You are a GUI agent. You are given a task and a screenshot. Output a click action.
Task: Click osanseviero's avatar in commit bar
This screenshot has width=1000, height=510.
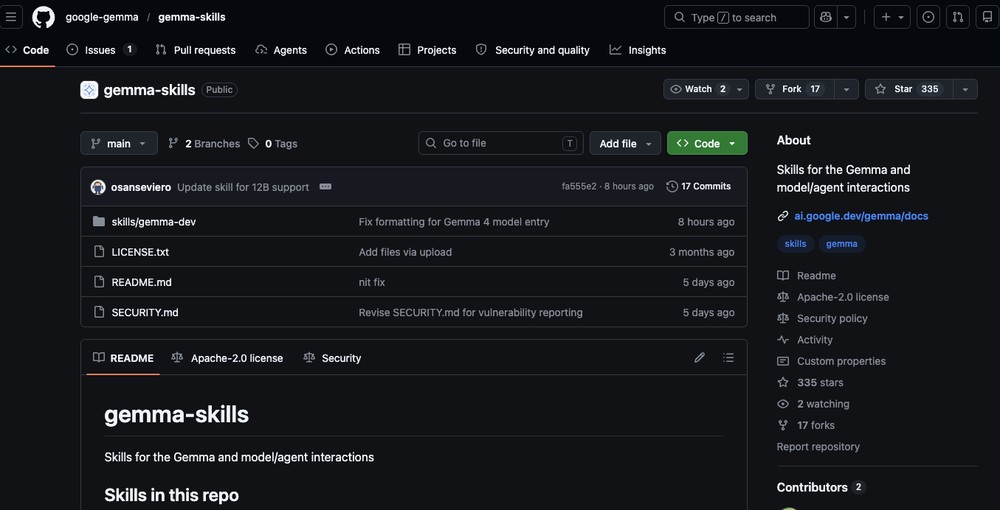(x=98, y=187)
